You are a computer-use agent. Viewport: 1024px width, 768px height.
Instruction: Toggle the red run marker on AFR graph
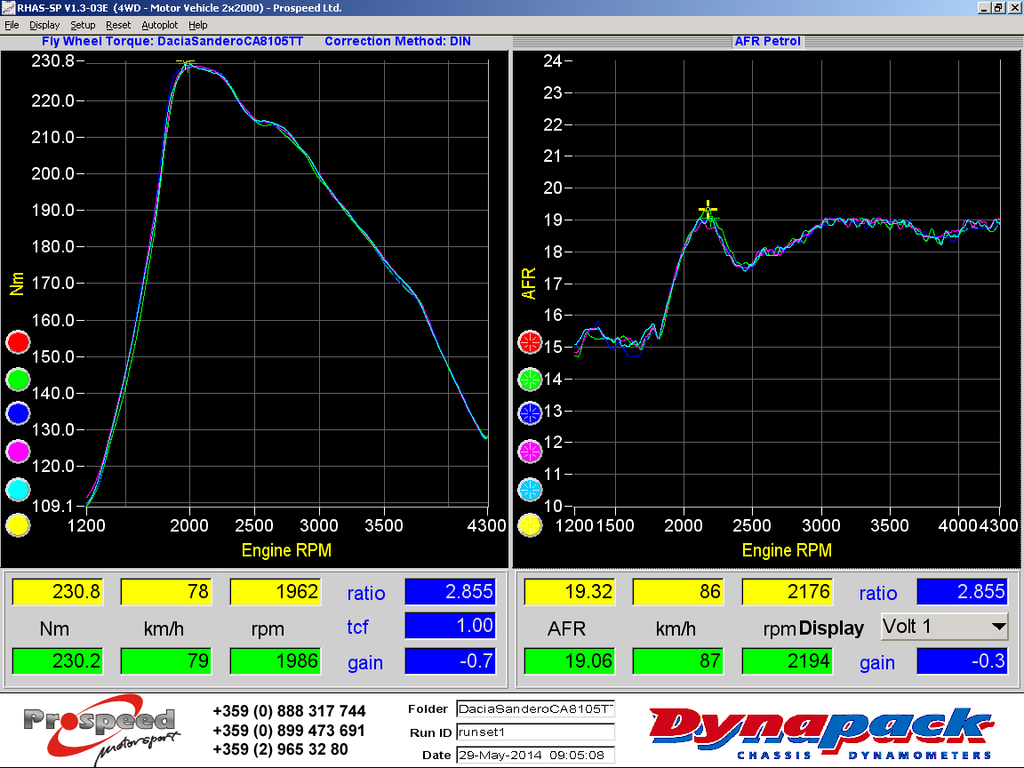pyautogui.click(x=530, y=343)
